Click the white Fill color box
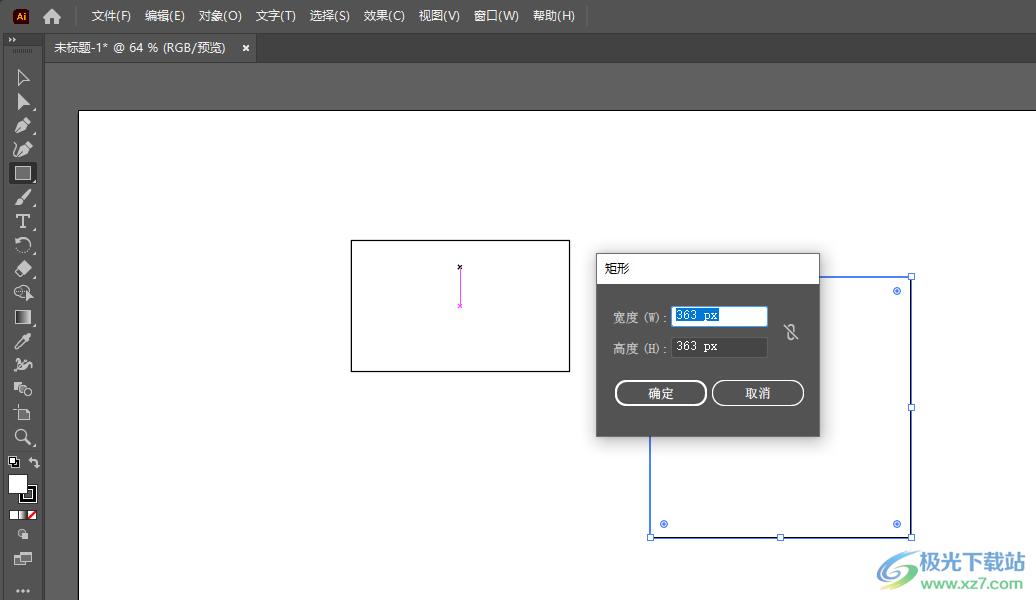This screenshot has height=600, width=1036. tap(17, 483)
